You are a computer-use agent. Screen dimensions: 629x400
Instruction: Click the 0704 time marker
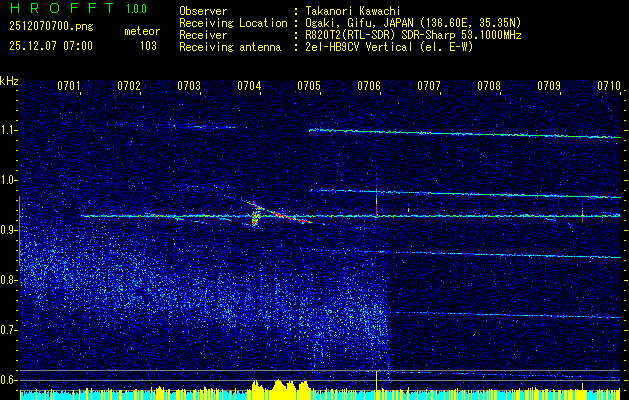tap(249, 85)
